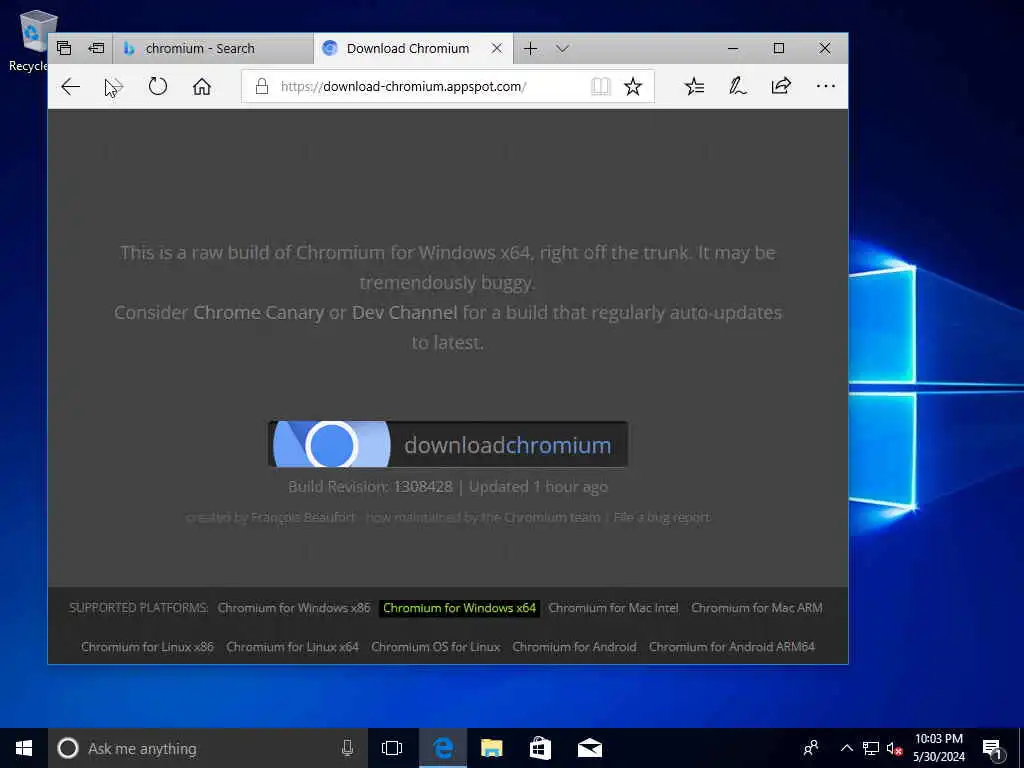
Task: Open build revision 1308428 link
Action: (x=423, y=487)
